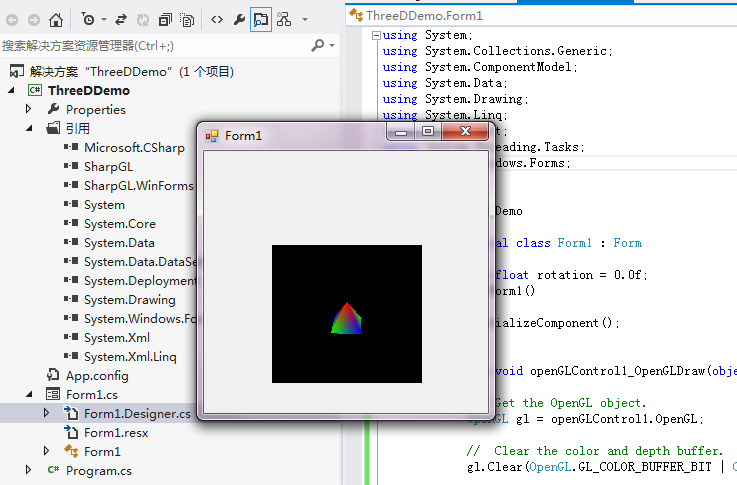Collapse the using directives outlining block
This screenshot has height=485, width=737.
tap(376, 35)
